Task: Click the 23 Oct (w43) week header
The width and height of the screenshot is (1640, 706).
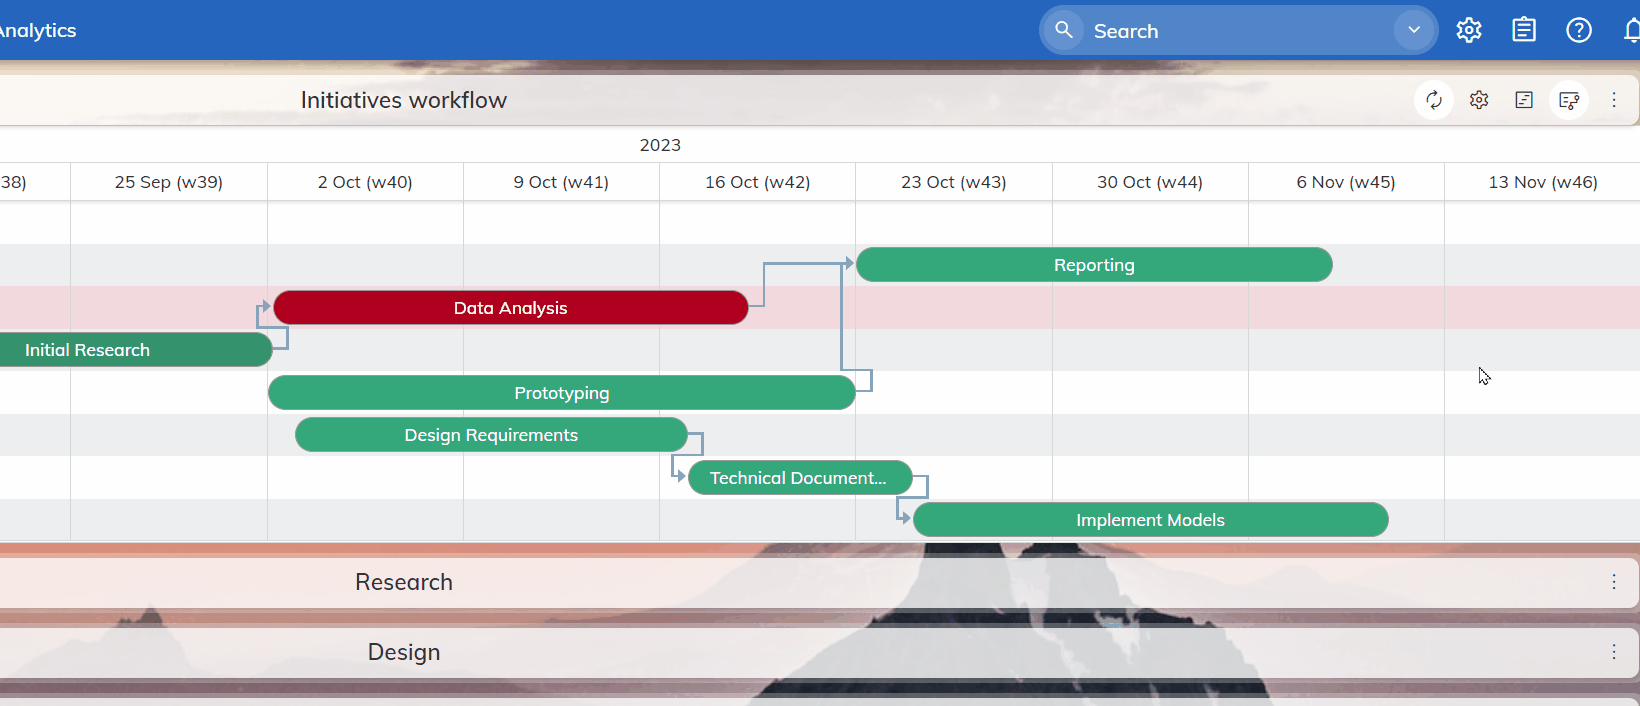Action: [x=953, y=182]
